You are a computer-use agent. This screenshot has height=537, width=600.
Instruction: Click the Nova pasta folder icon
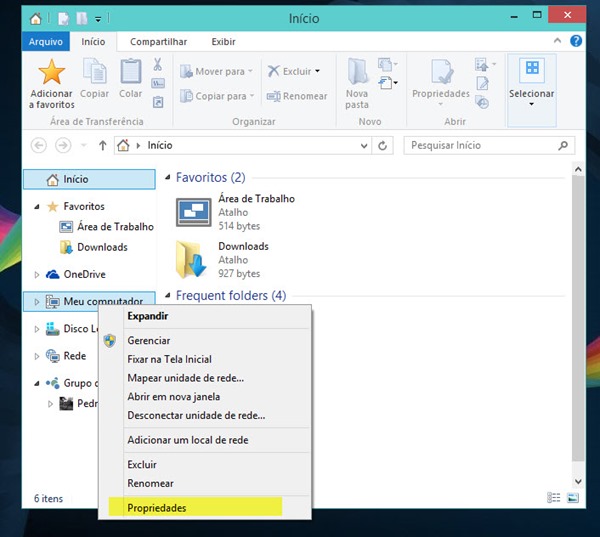coord(357,71)
